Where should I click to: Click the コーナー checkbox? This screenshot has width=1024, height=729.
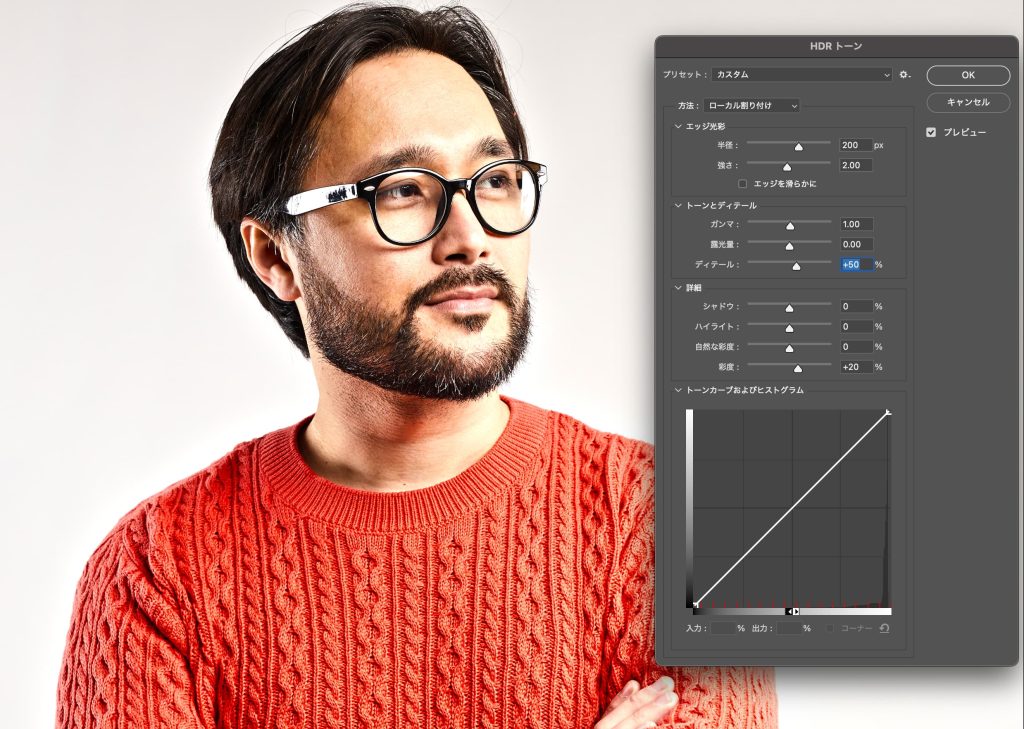pos(831,628)
